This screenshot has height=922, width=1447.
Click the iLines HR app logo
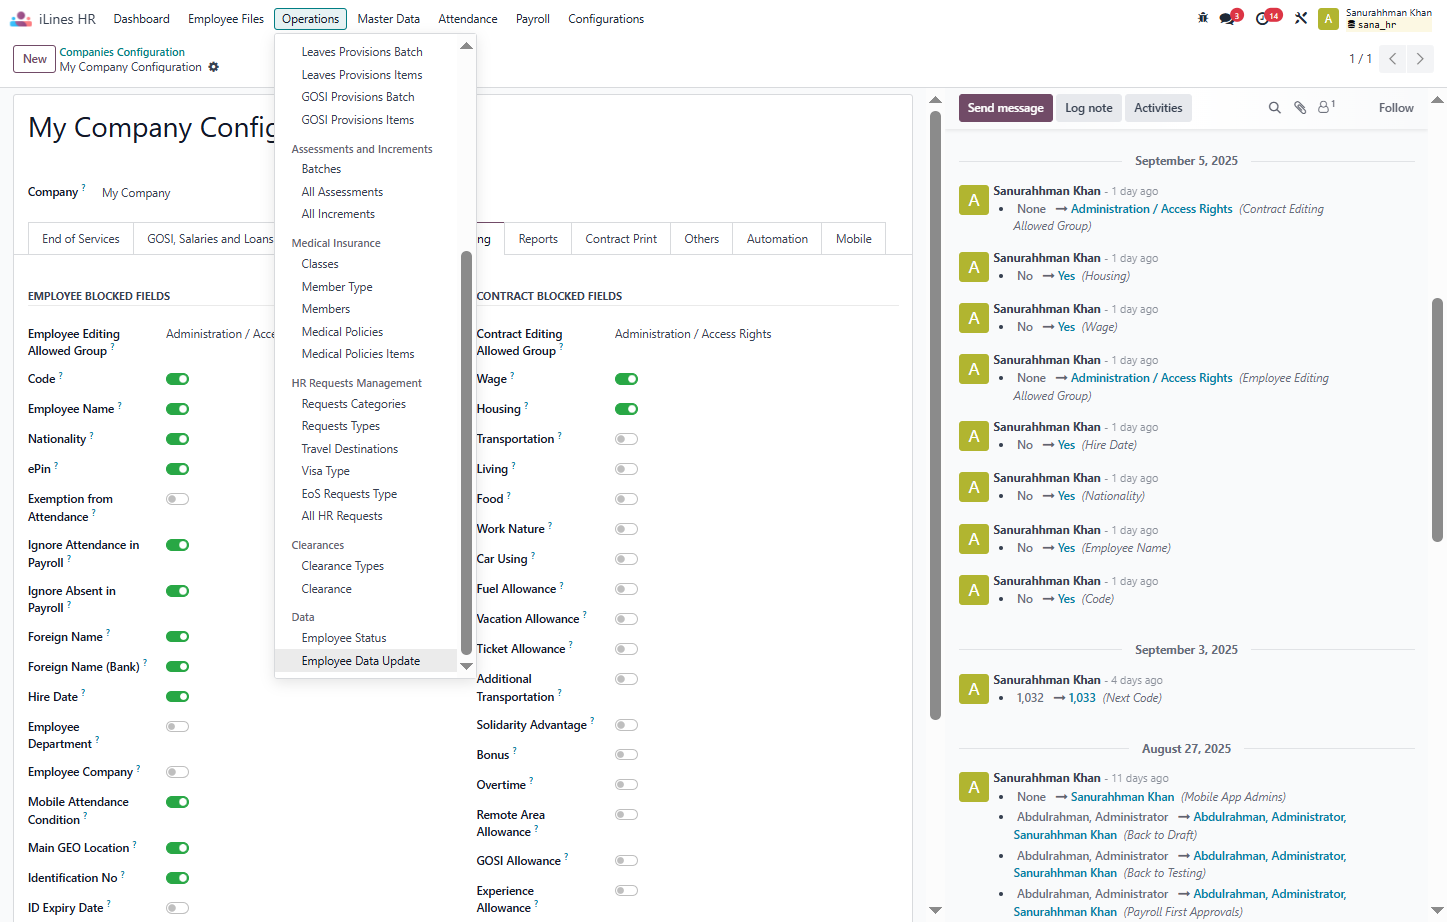tap(21, 19)
